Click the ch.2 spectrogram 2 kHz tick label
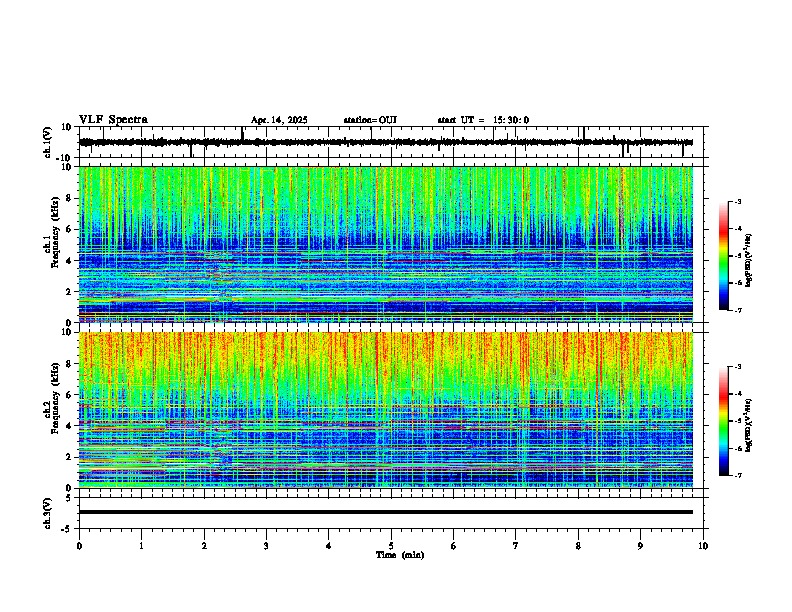 (69, 457)
